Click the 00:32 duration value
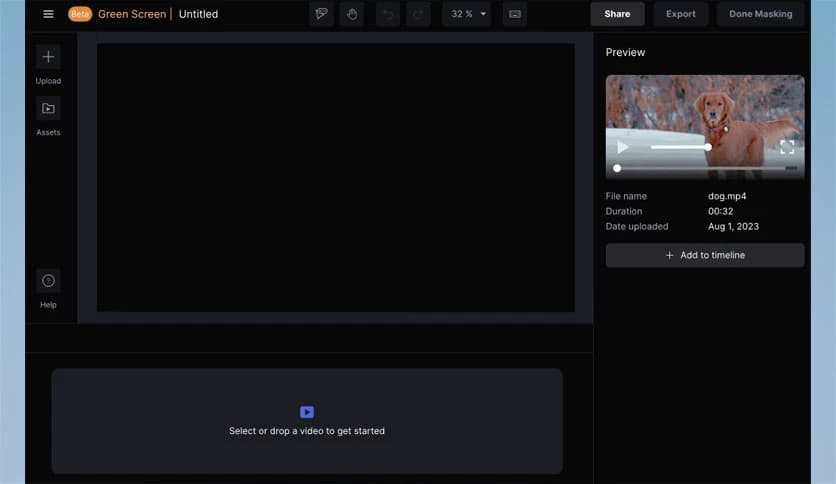 [720, 211]
